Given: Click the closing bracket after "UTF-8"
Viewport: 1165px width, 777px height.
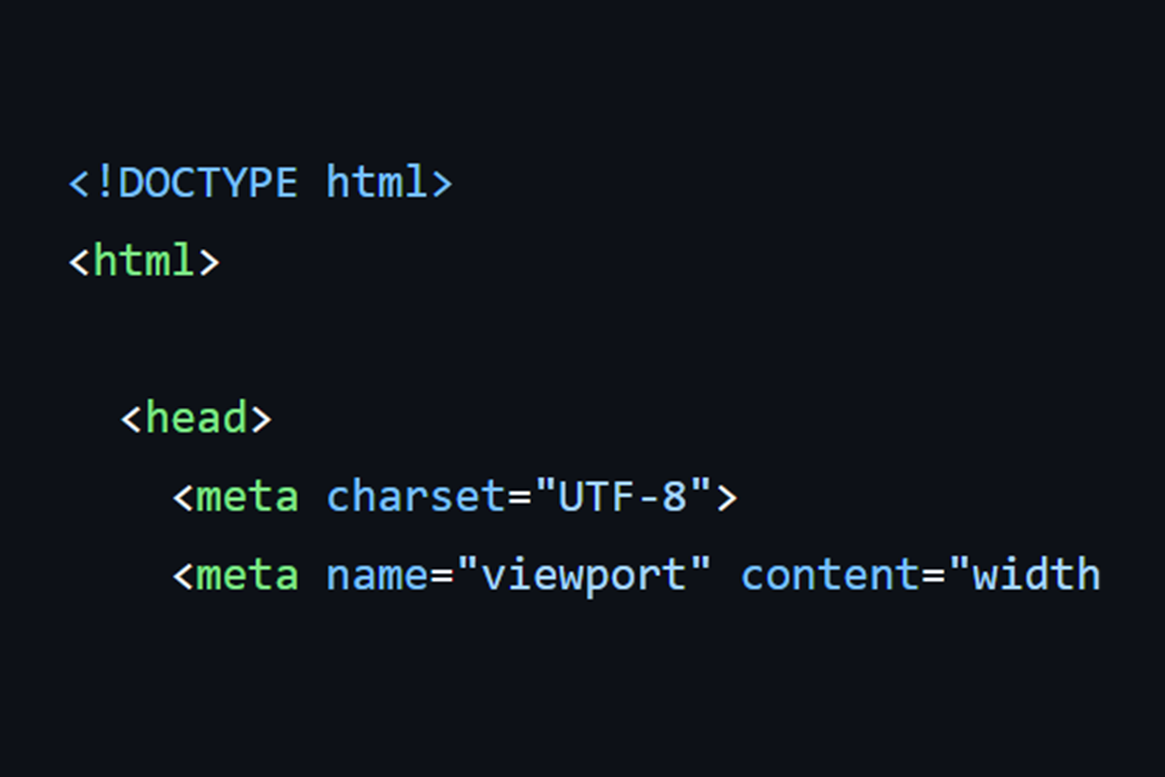Looking at the screenshot, I should (726, 497).
